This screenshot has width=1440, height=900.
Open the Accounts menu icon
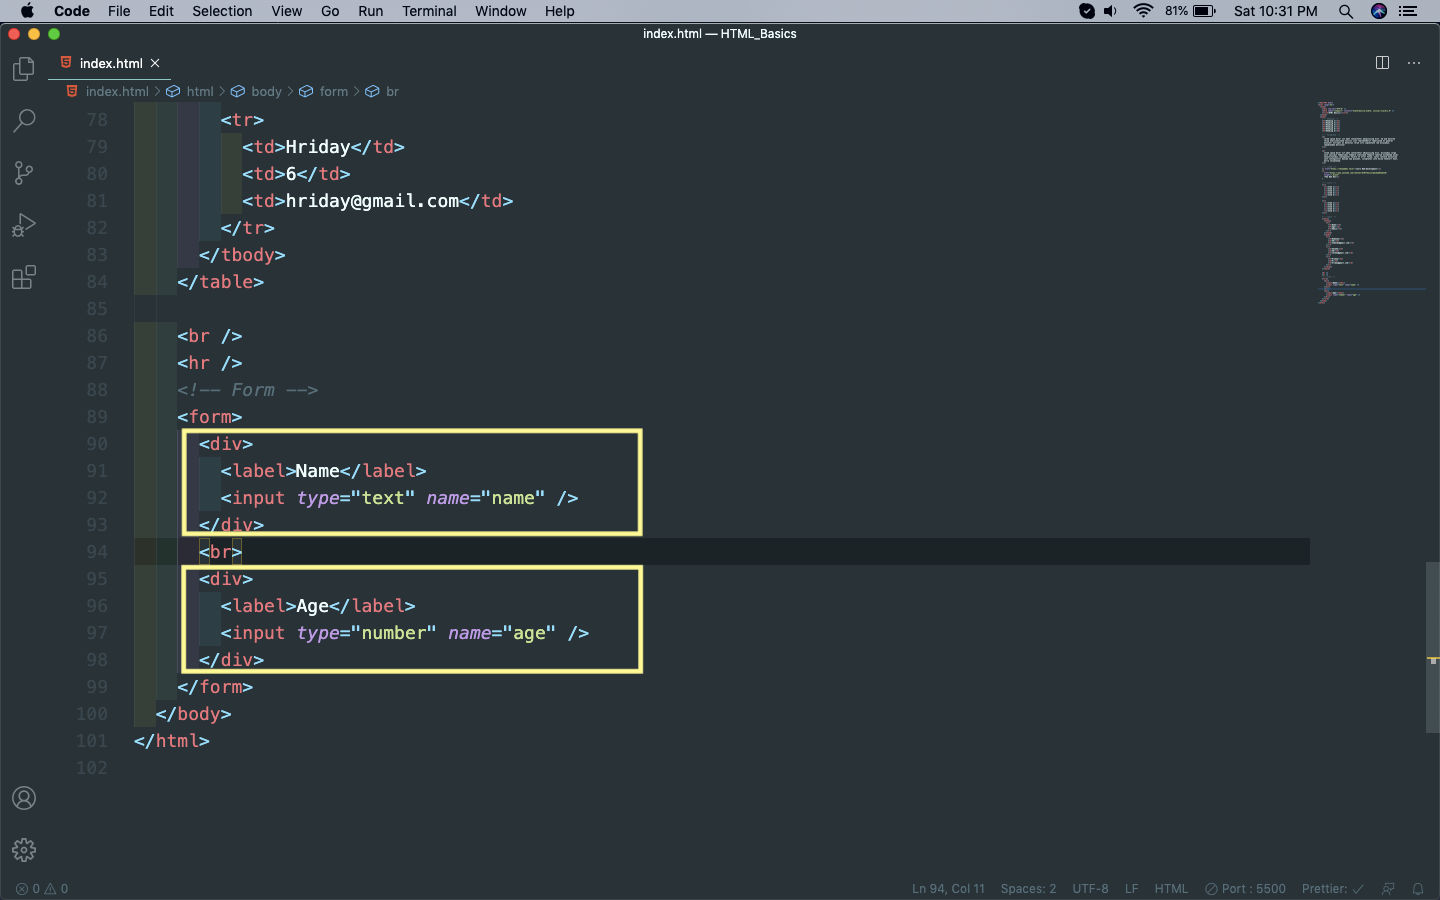pos(24,798)
